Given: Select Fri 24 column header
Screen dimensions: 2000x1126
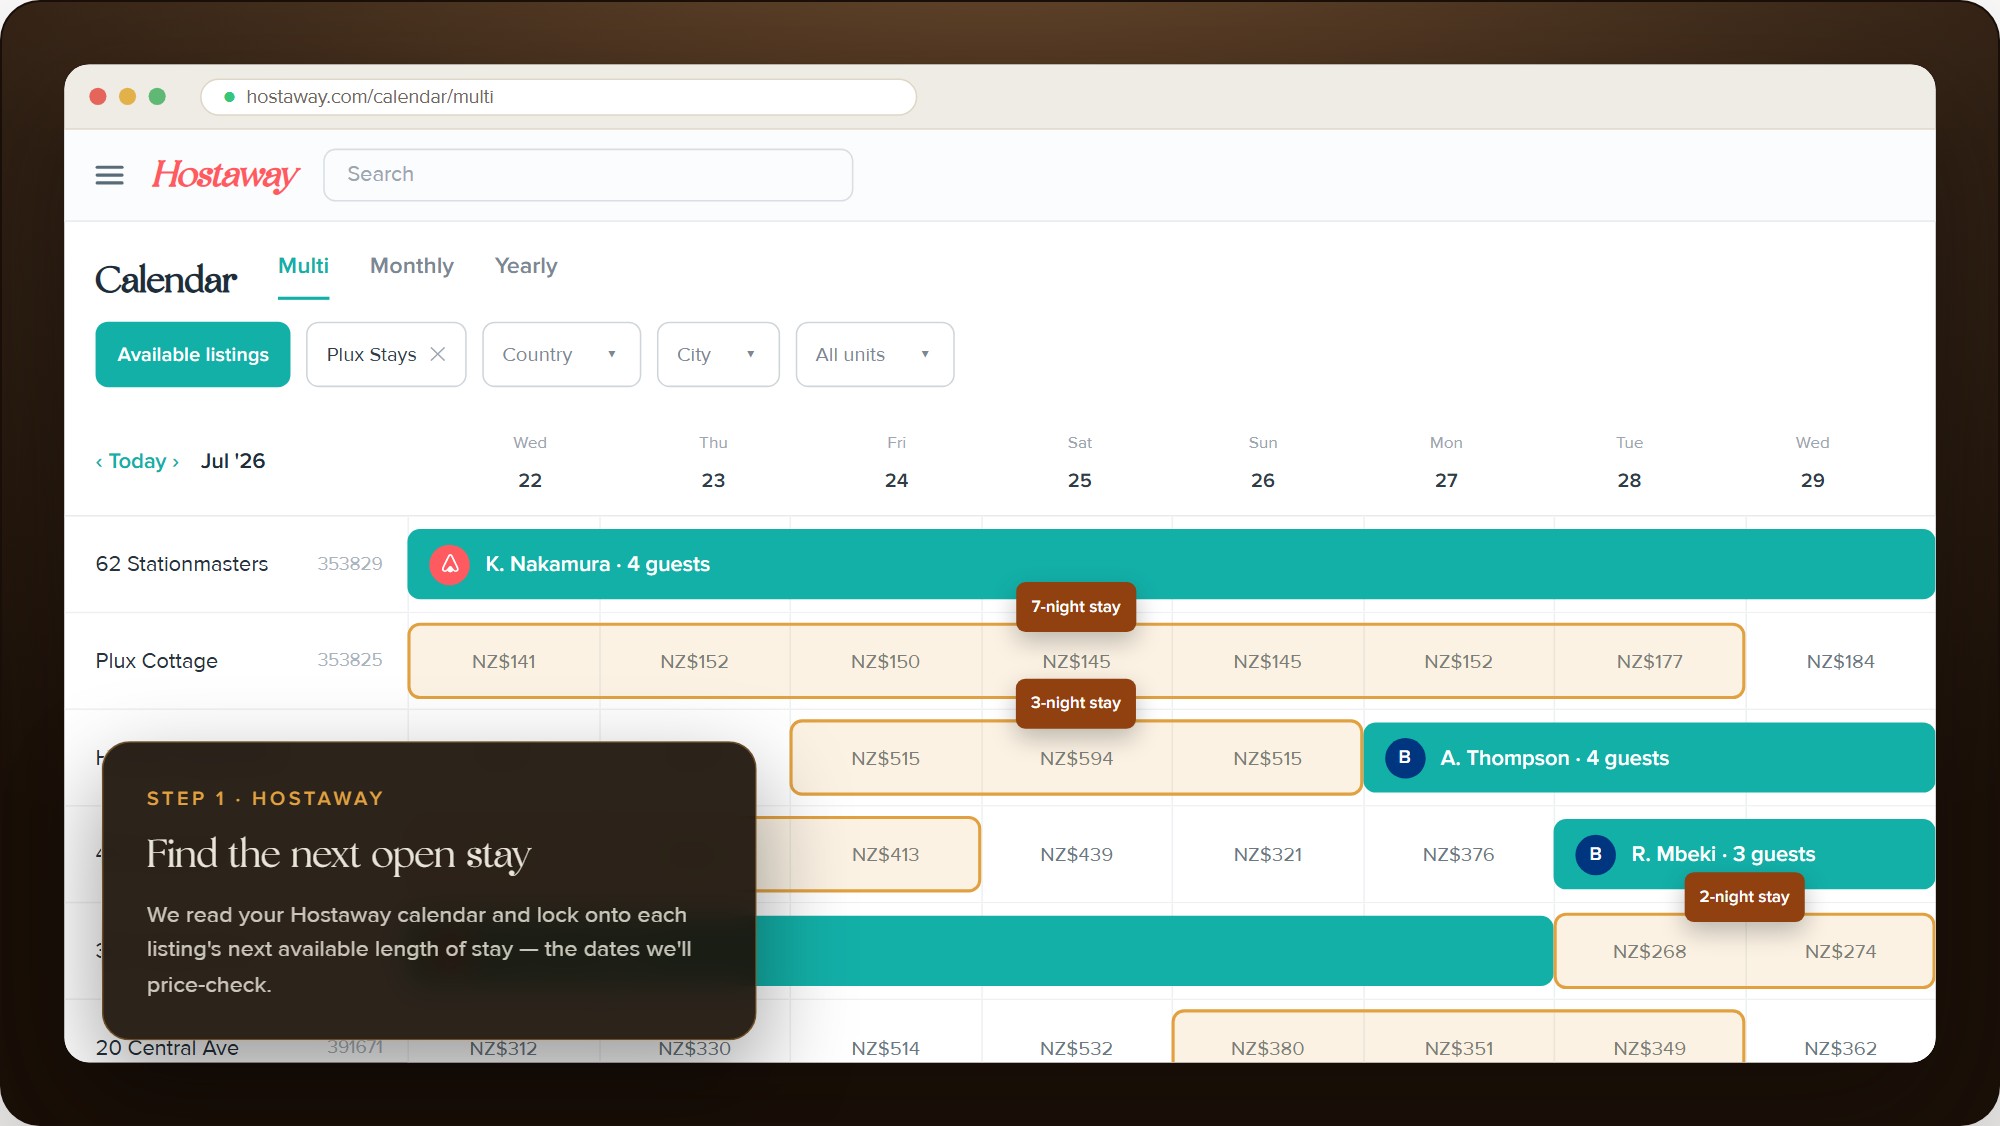Looking at the screenshot, I should [x=896, y=463].
